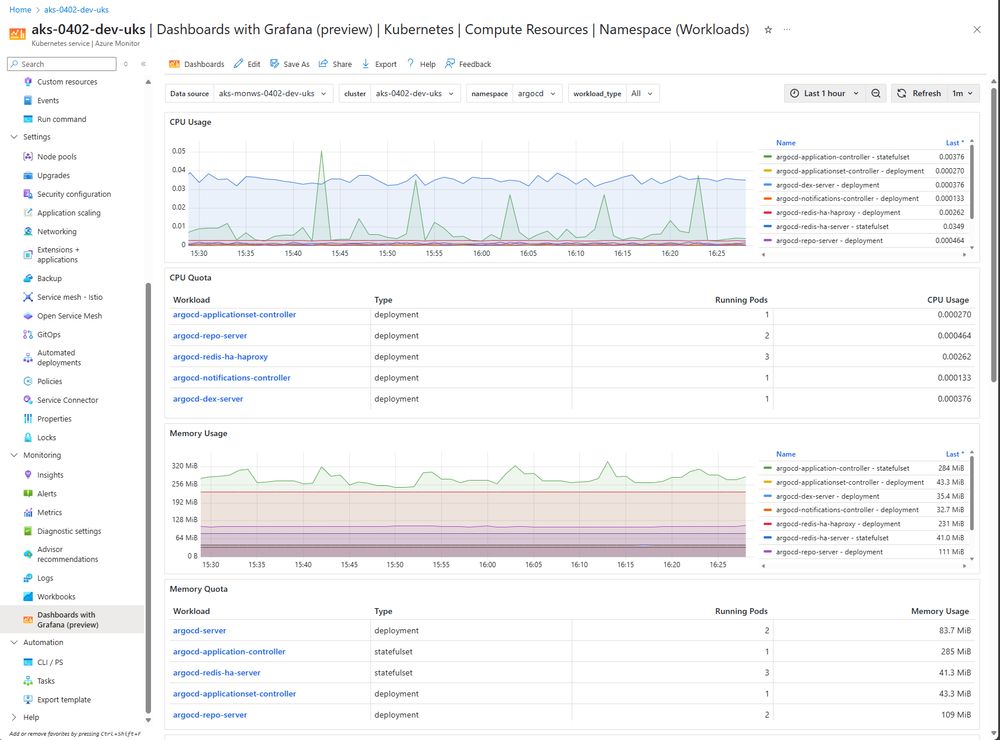Collapse the Automation section

pos(14,642)
